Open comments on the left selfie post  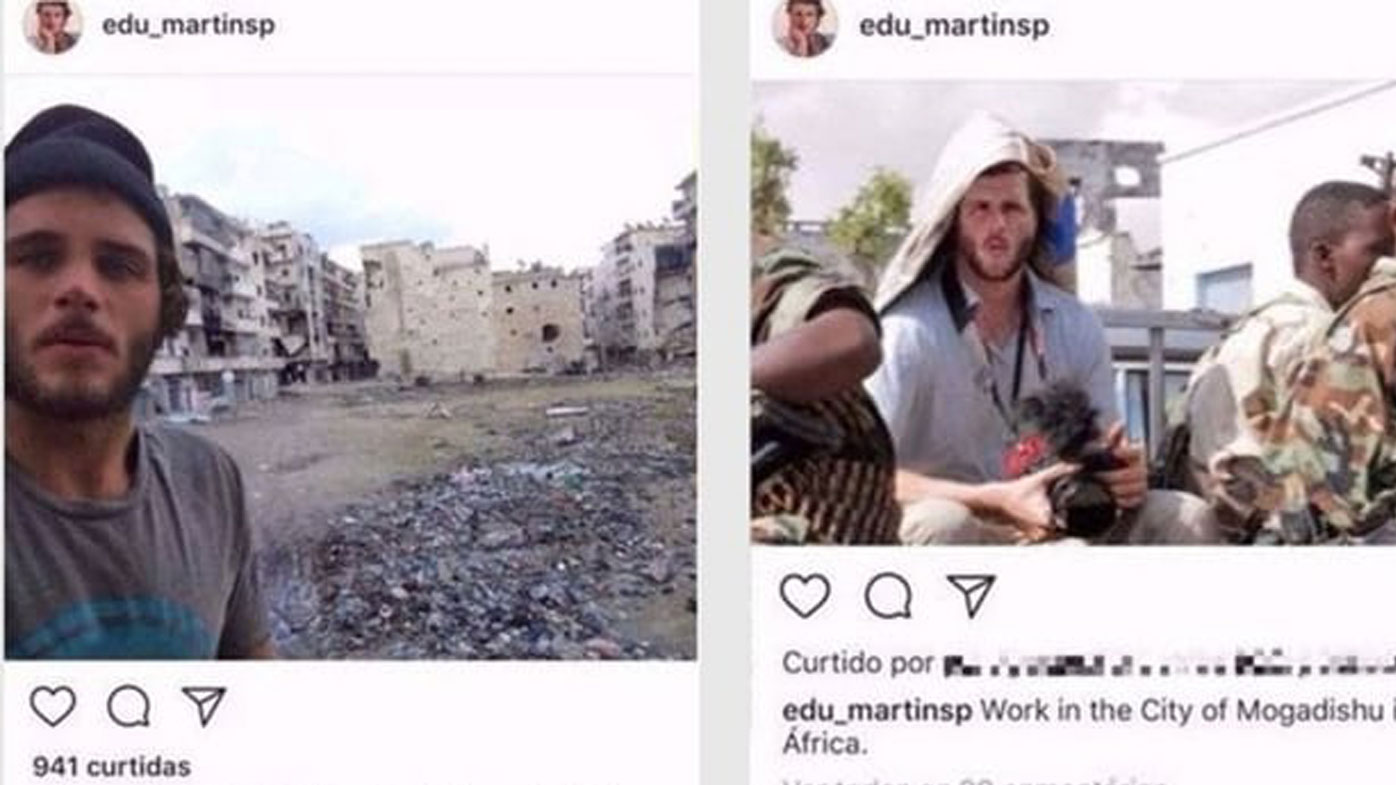(129, 706)
